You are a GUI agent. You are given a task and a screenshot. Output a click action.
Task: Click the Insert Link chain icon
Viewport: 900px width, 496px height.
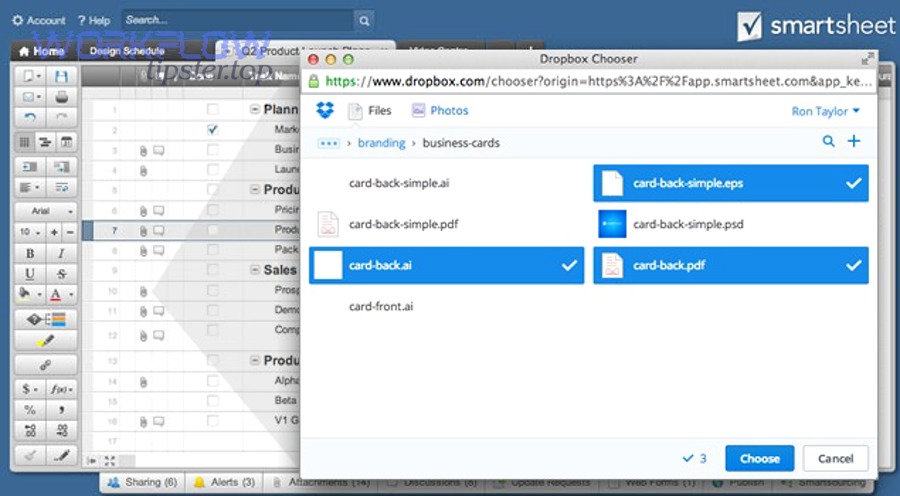pyautogui.click(x=46, y=365)
